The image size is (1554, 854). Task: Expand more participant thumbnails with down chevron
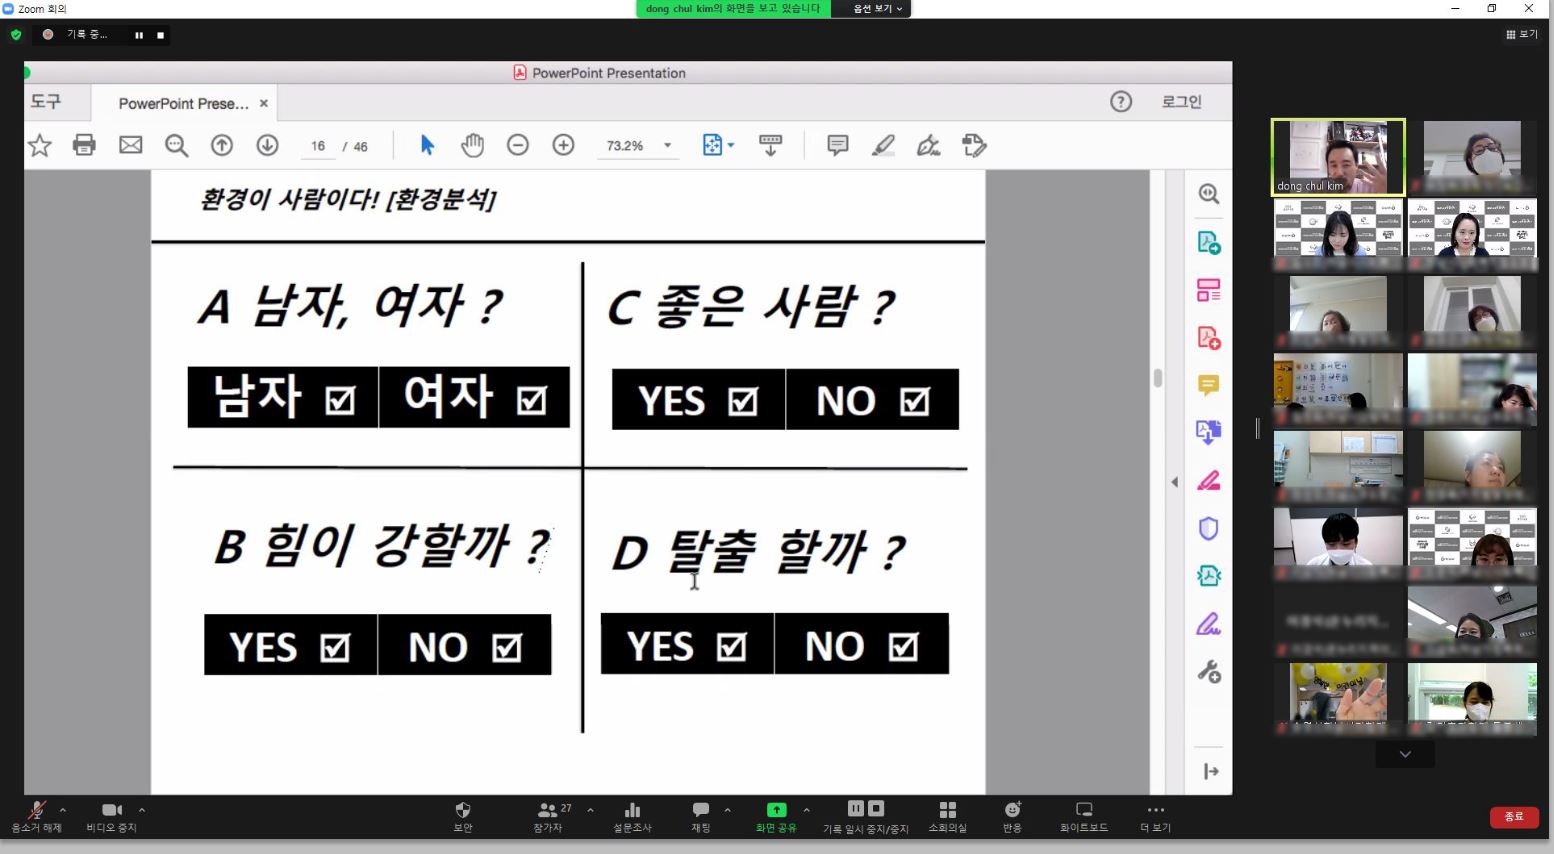pos(1405,754)
